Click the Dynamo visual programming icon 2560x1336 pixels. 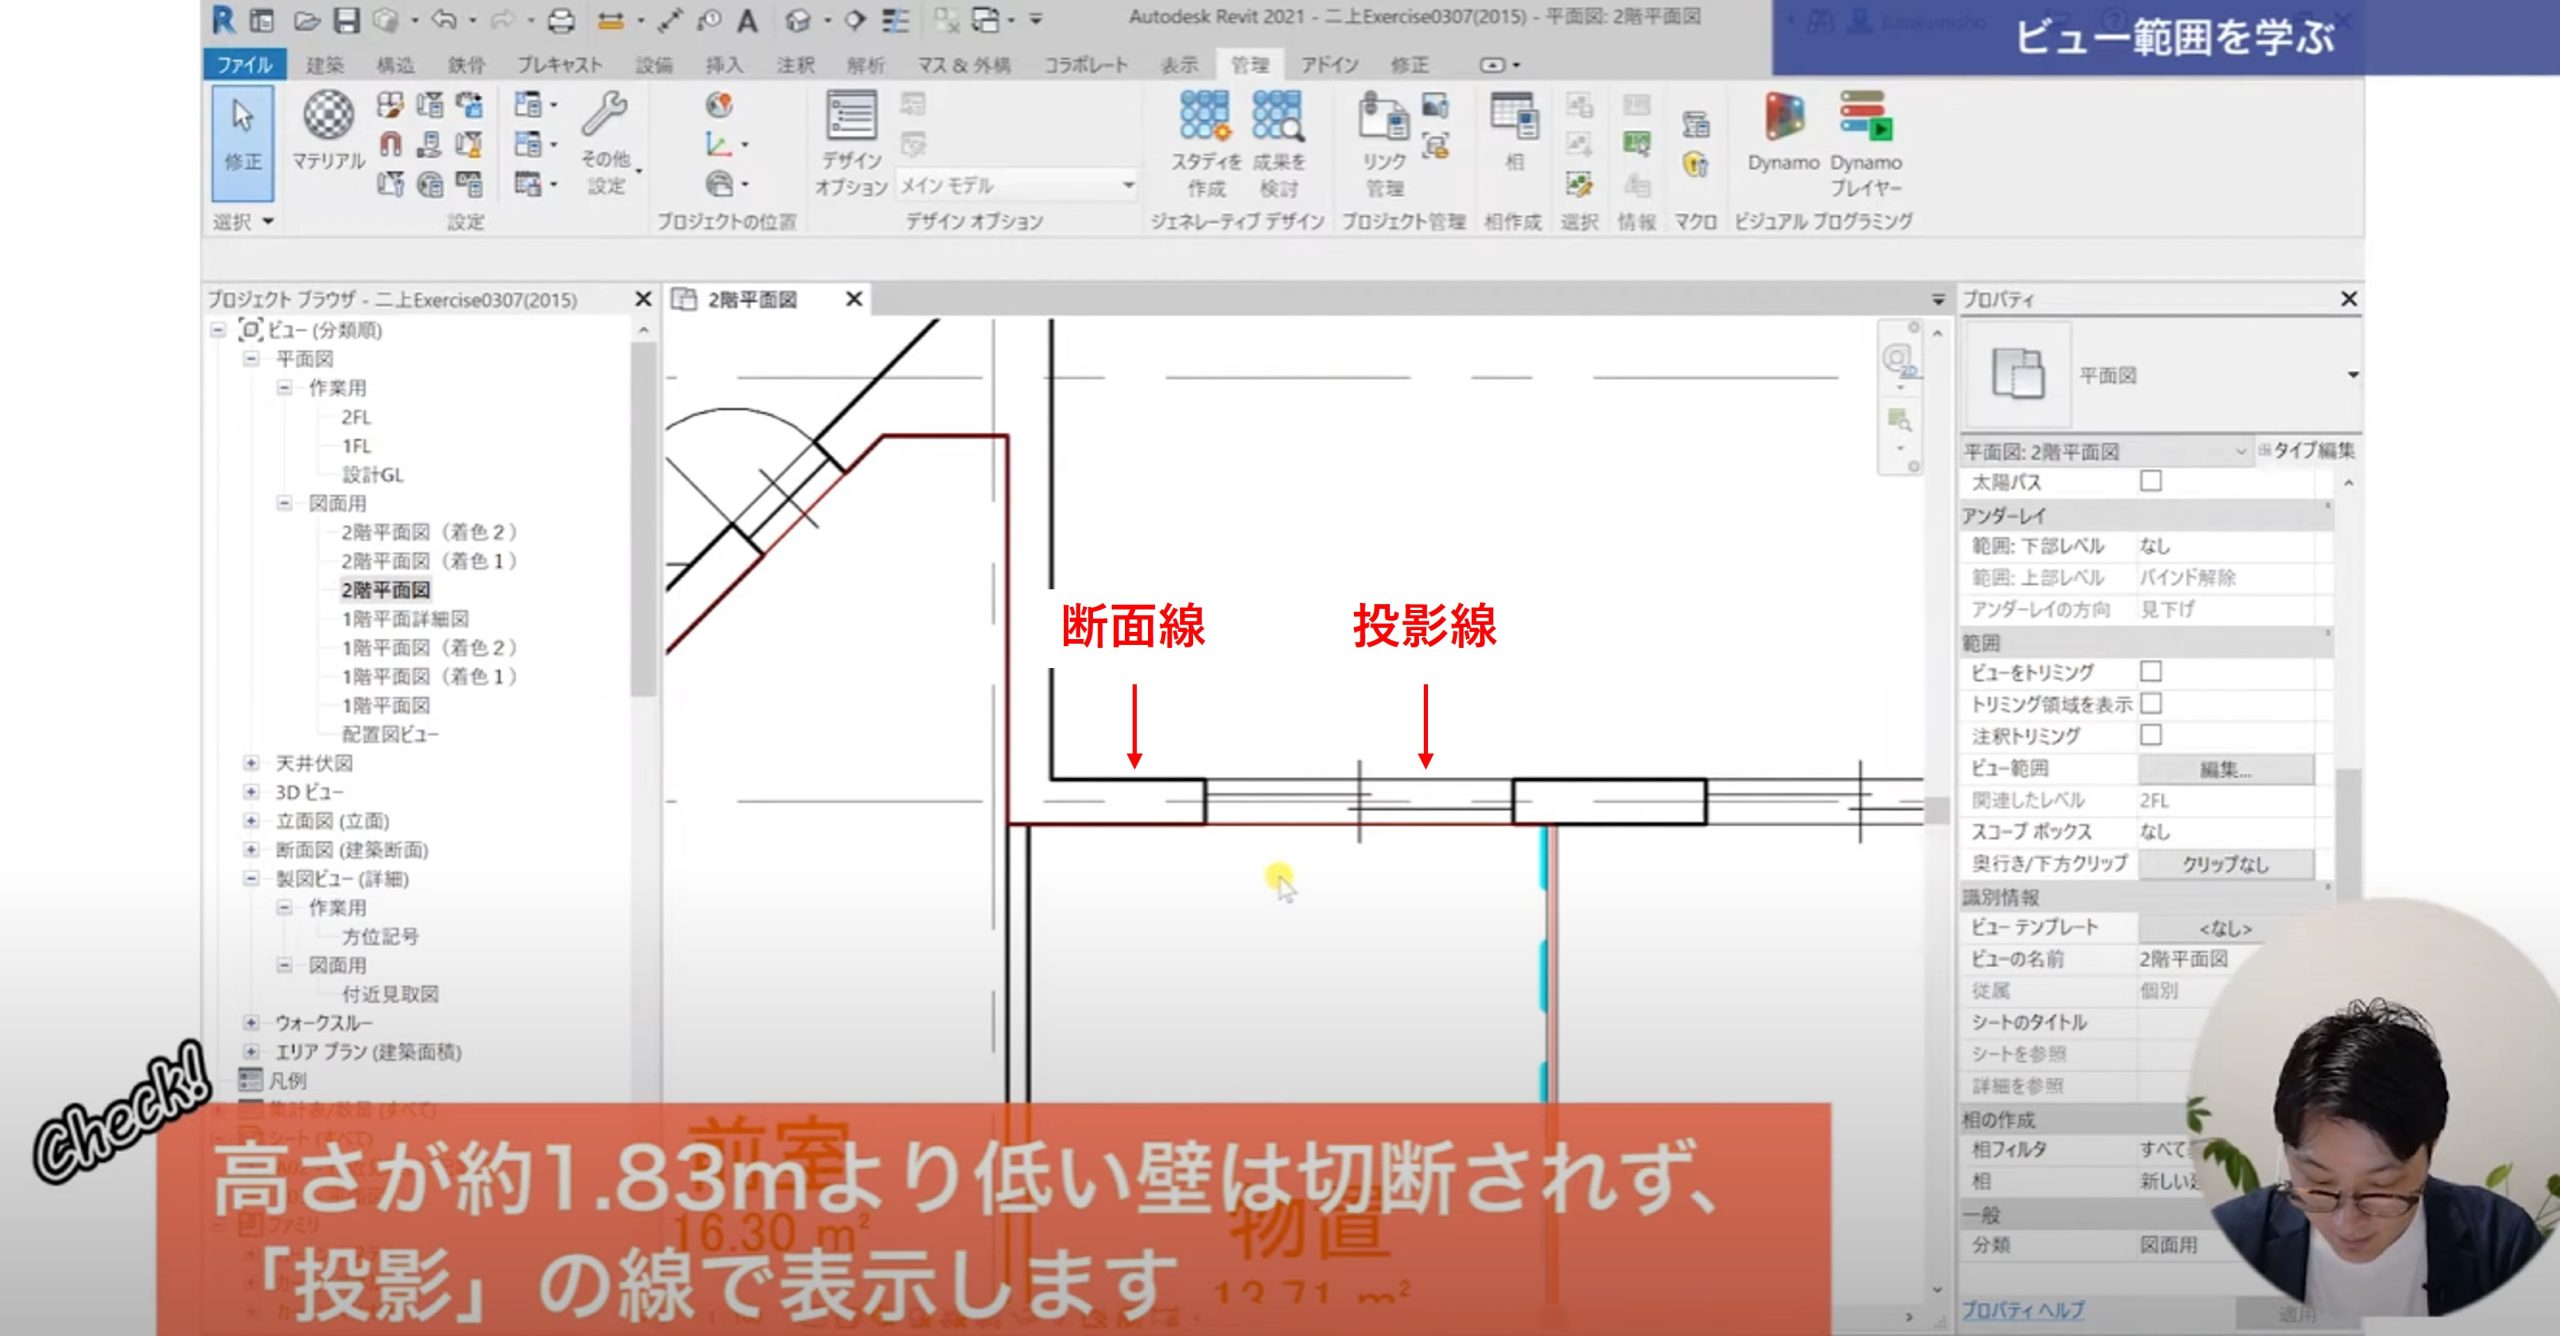[x=1783, y=117]
